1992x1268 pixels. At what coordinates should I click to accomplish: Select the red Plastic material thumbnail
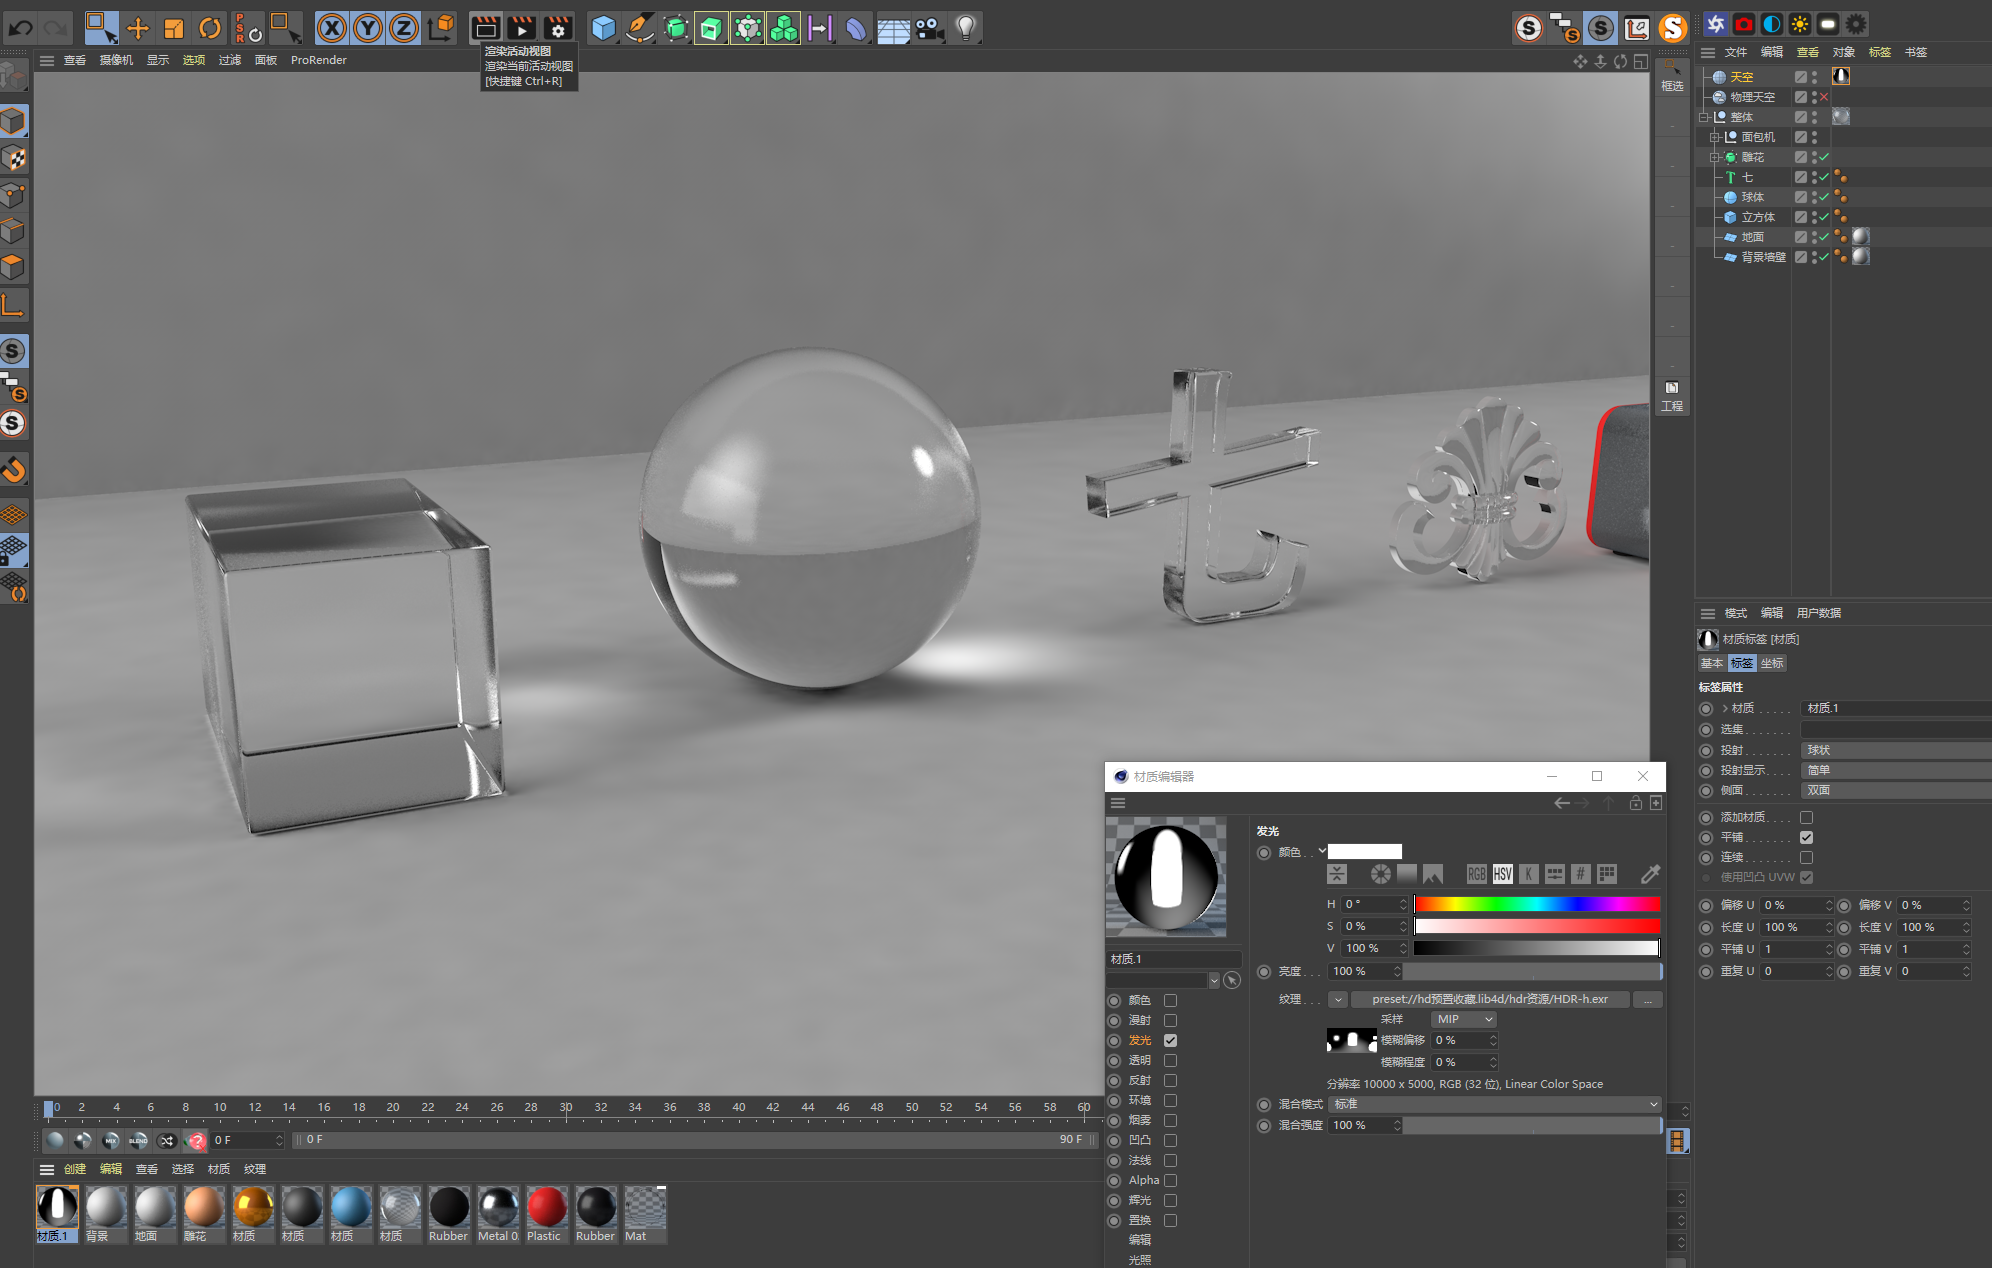(546, 1208)
